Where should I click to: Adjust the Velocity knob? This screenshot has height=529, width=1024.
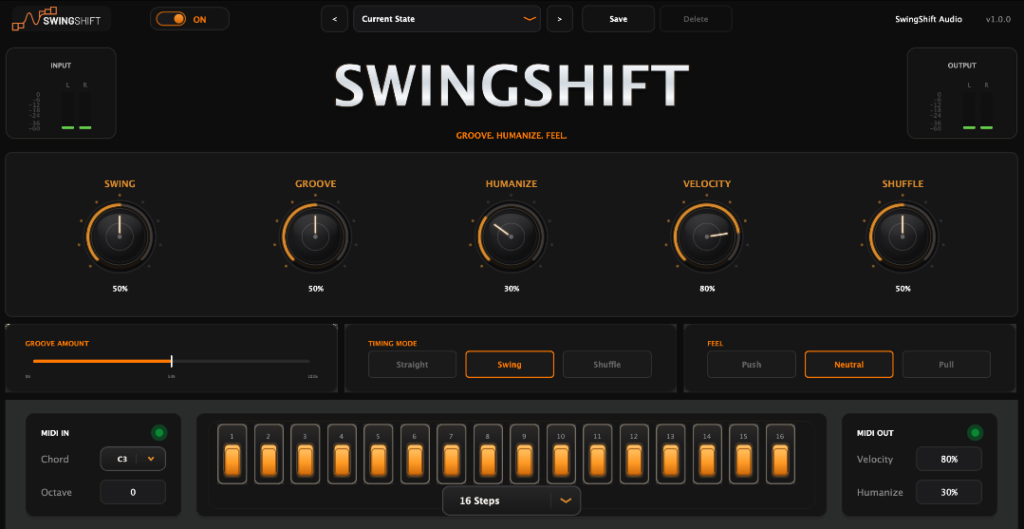click(x=707, y=236)
